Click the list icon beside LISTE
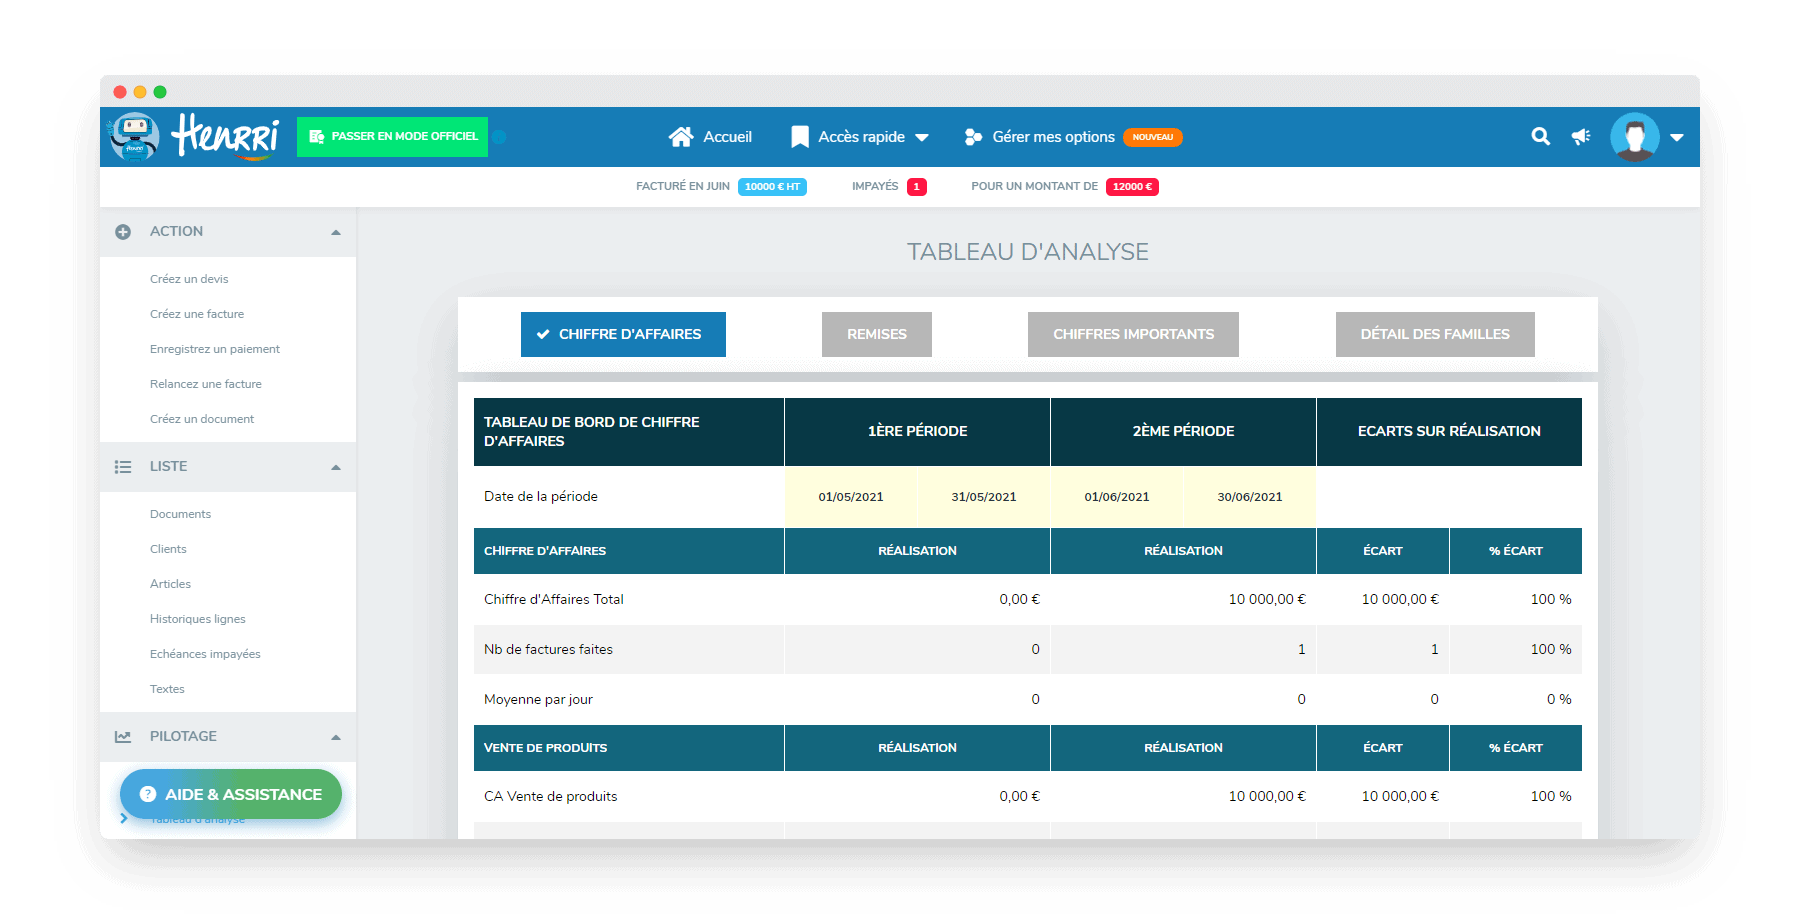 [123, 467]
